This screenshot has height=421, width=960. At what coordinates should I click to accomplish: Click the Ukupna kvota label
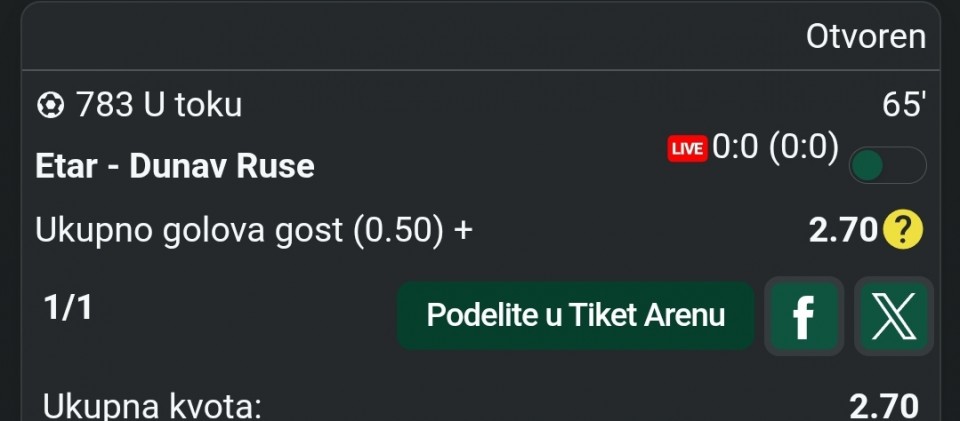tap(152, 406)
